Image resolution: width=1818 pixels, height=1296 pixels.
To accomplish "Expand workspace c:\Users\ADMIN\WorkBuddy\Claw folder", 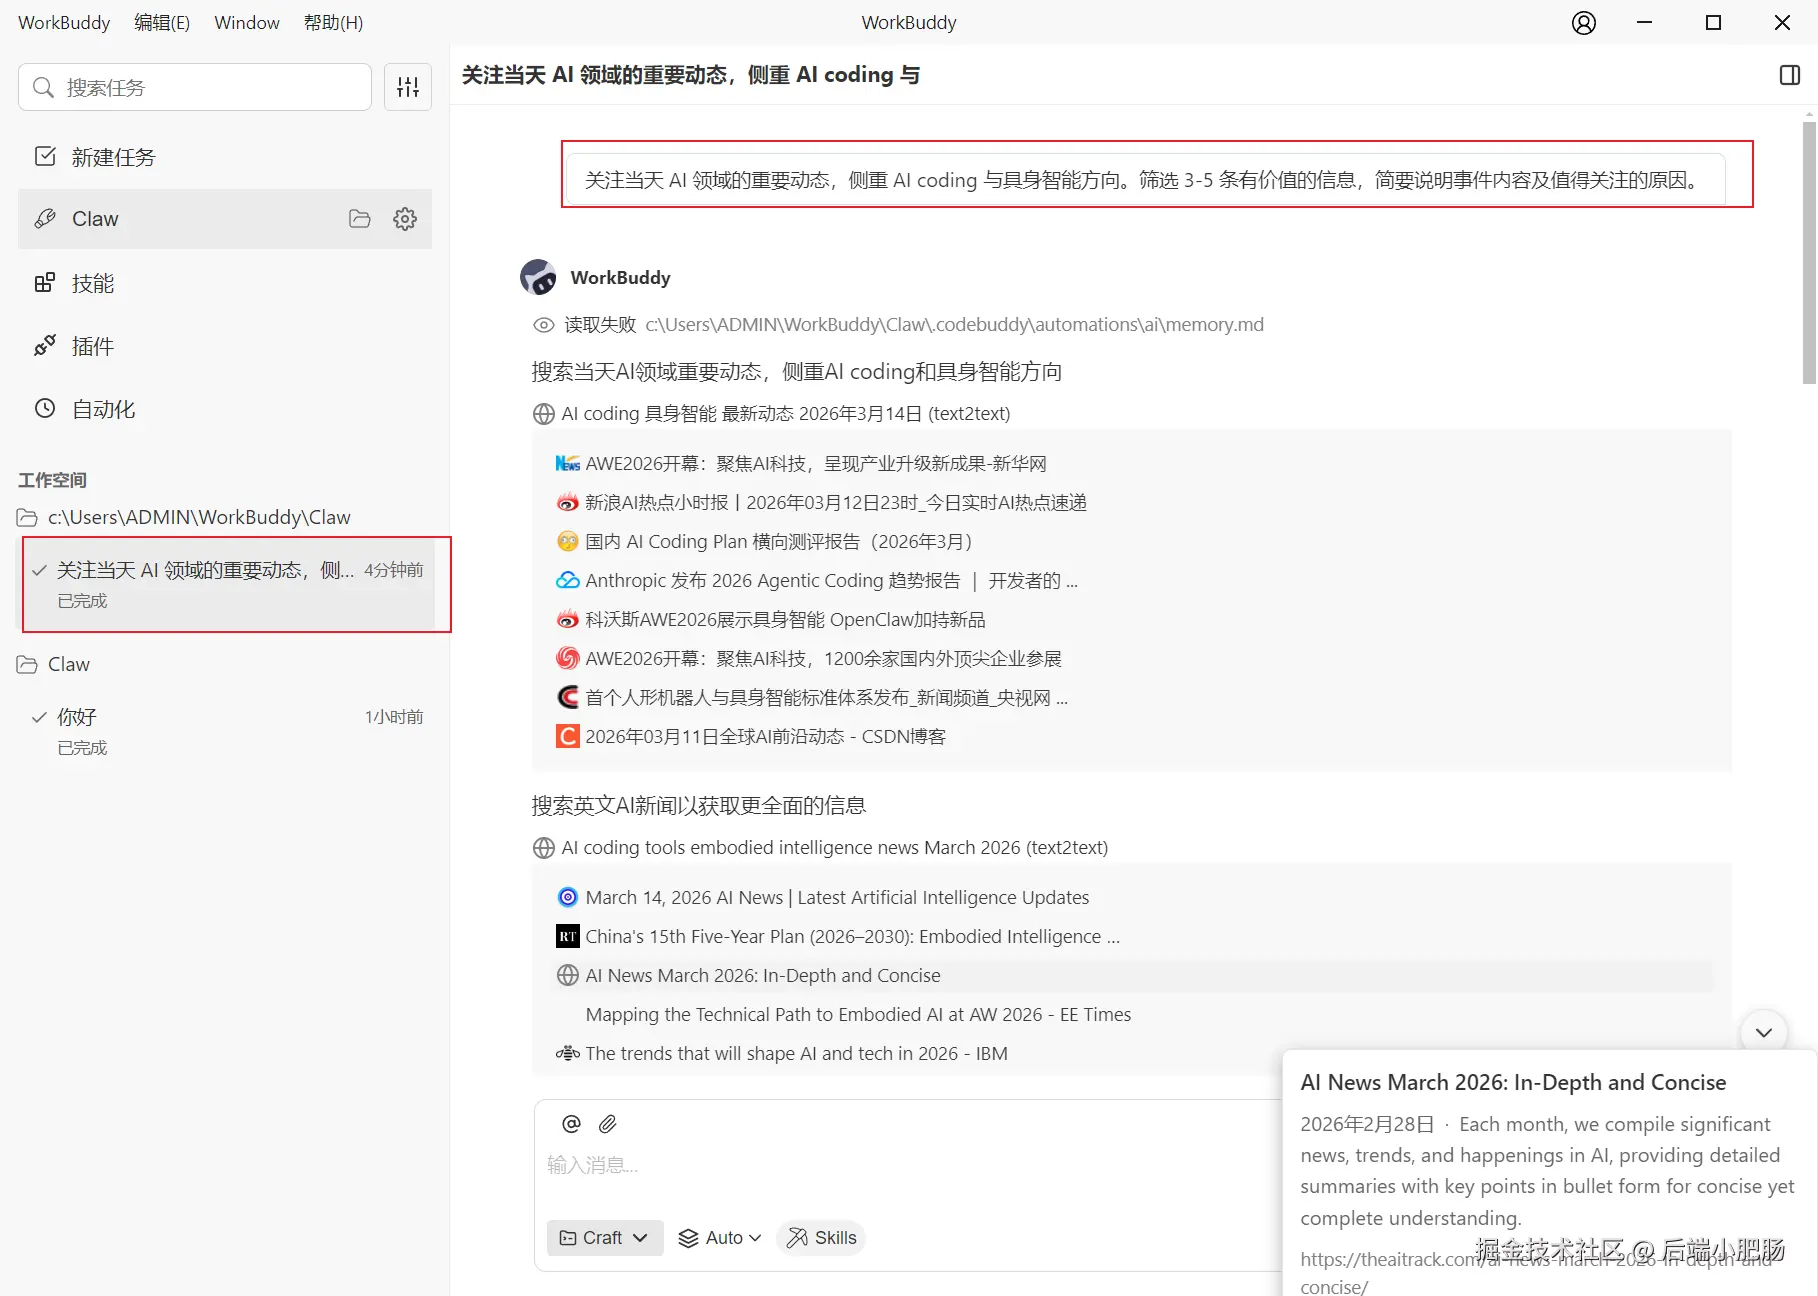I will pos(185,517).
